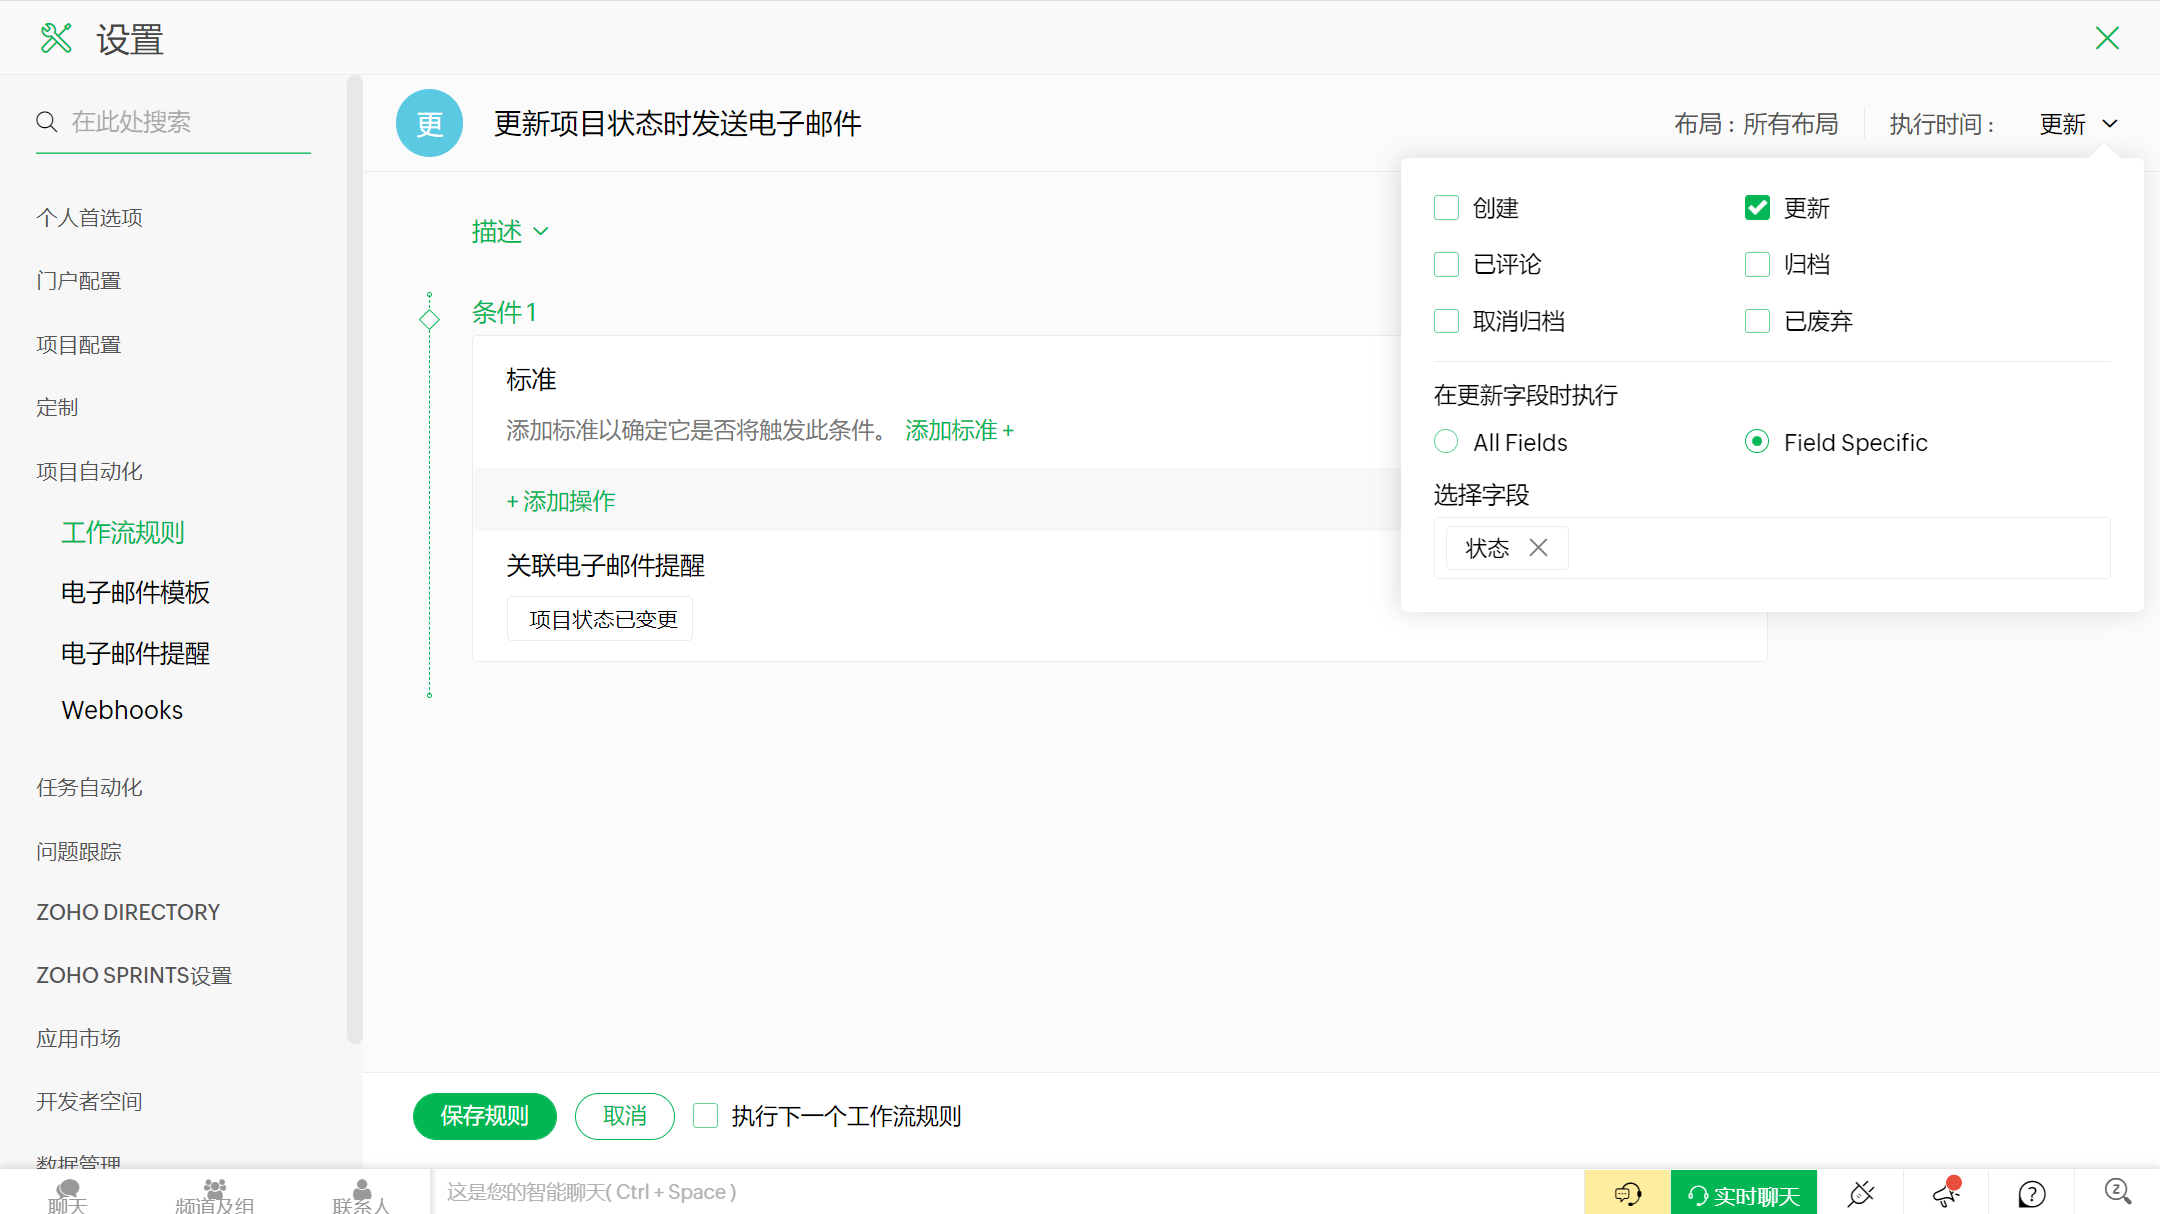The image size is (2160, 1214).
Task: Go to Webhooks in sidebar
Action: click(x=122, y=710)
